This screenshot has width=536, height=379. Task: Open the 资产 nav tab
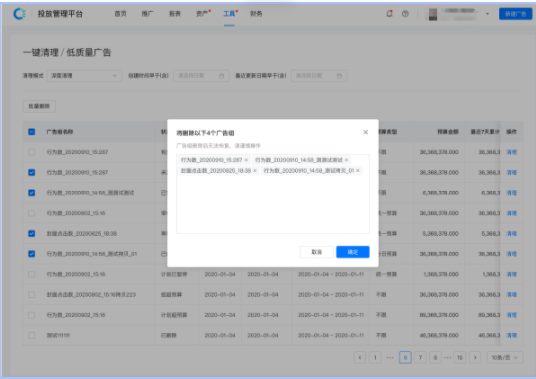coord(202,14)
